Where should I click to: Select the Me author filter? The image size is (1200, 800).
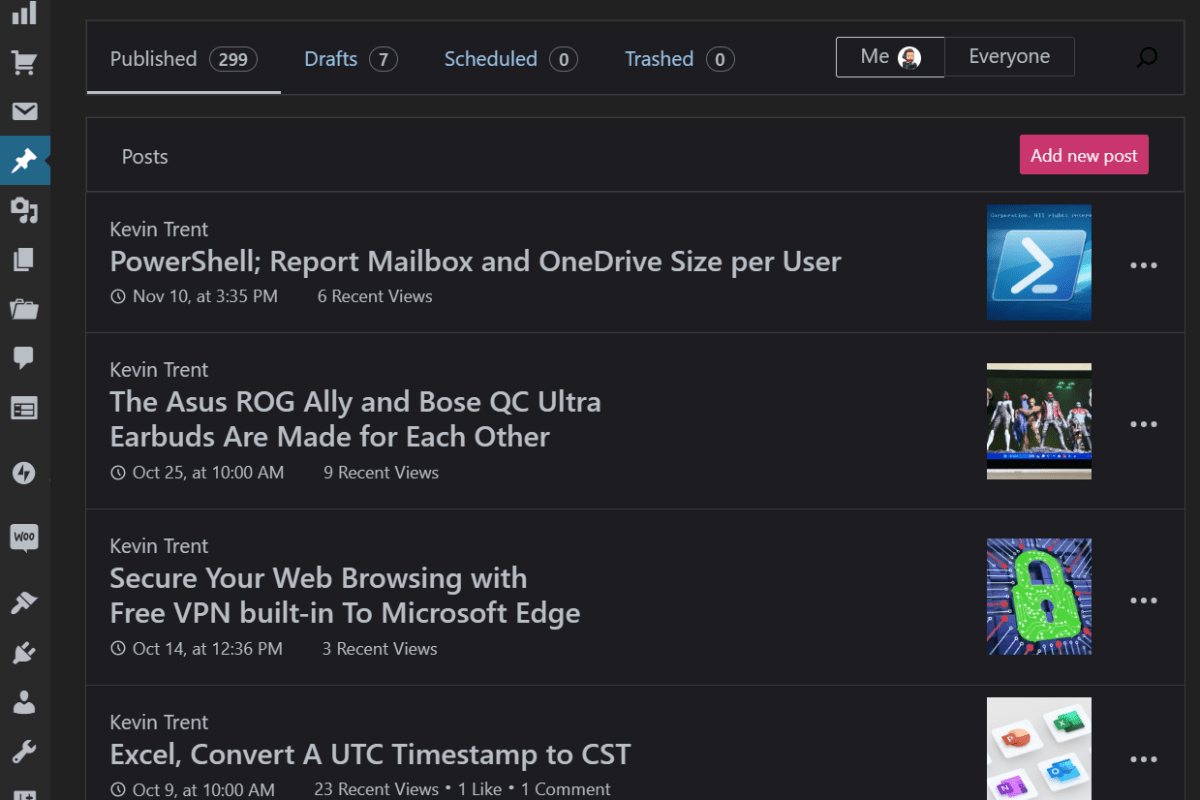point(889,57)
